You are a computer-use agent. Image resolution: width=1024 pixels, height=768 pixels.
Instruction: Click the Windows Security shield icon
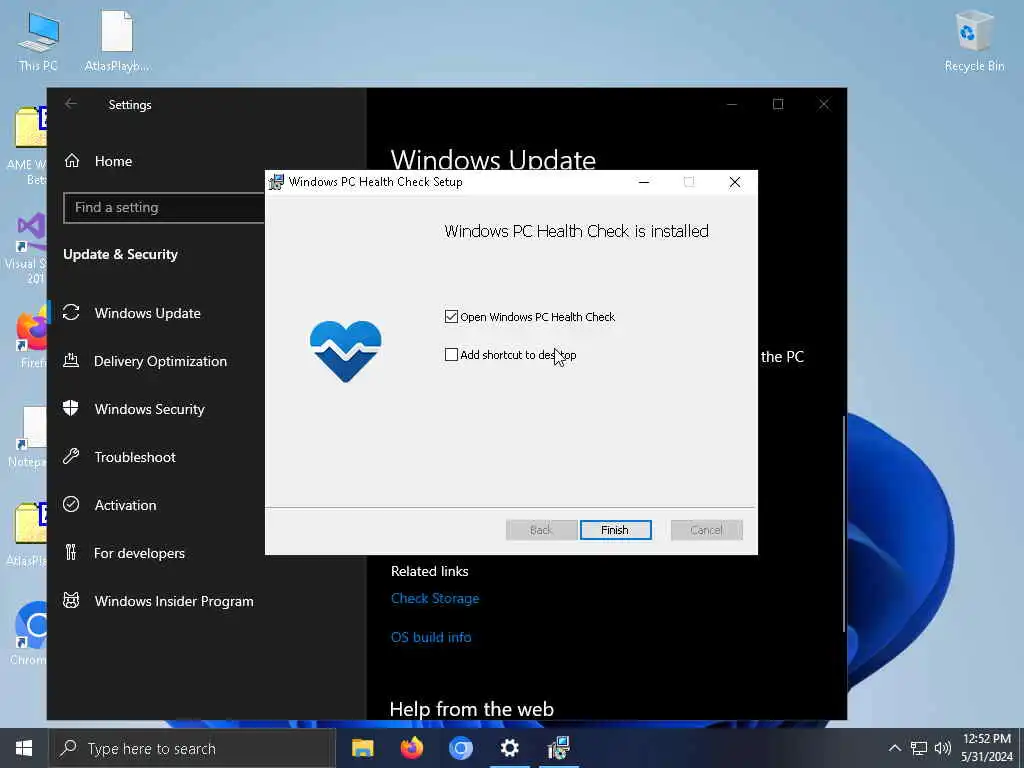(x=71, y=408)
